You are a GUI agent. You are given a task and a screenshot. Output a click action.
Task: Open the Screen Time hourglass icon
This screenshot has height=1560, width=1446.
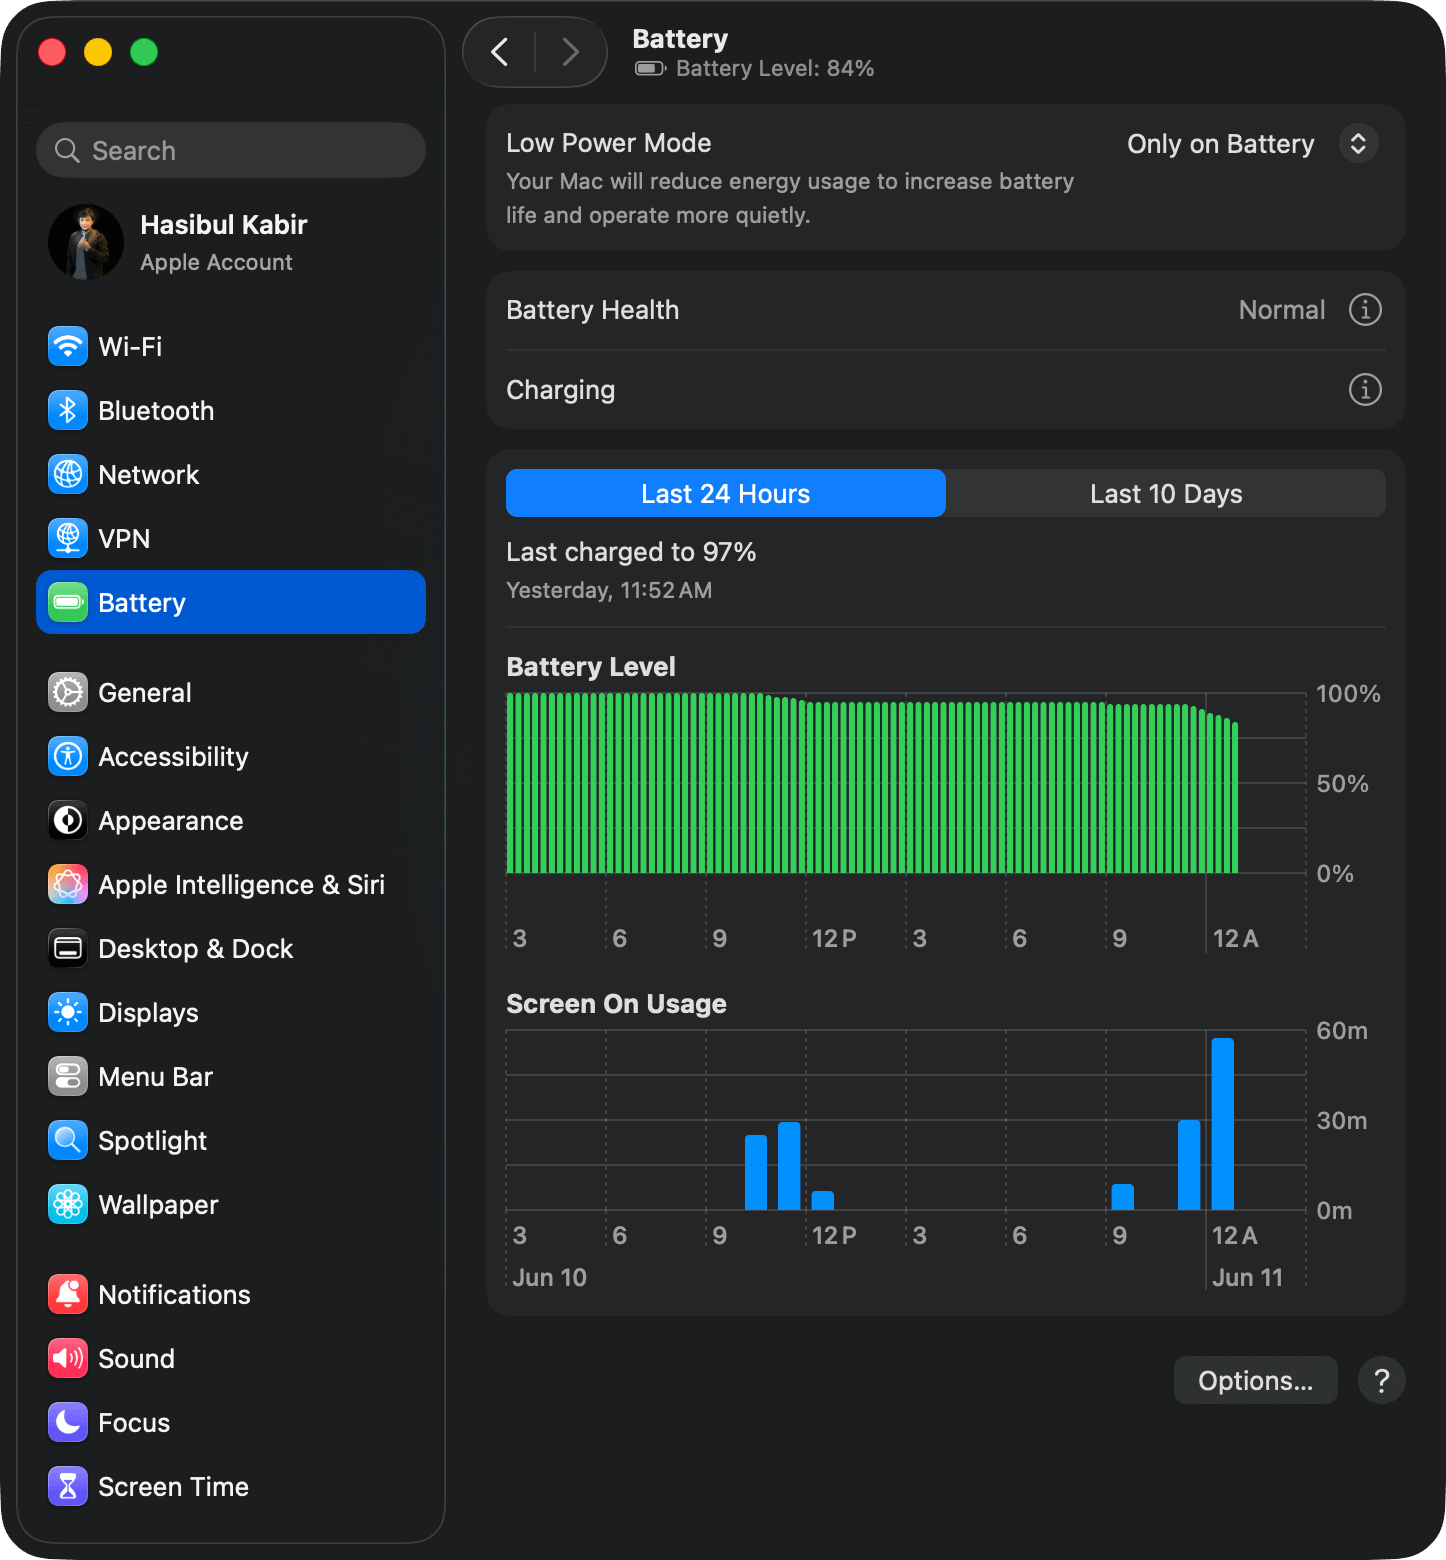click(68, 1487)
